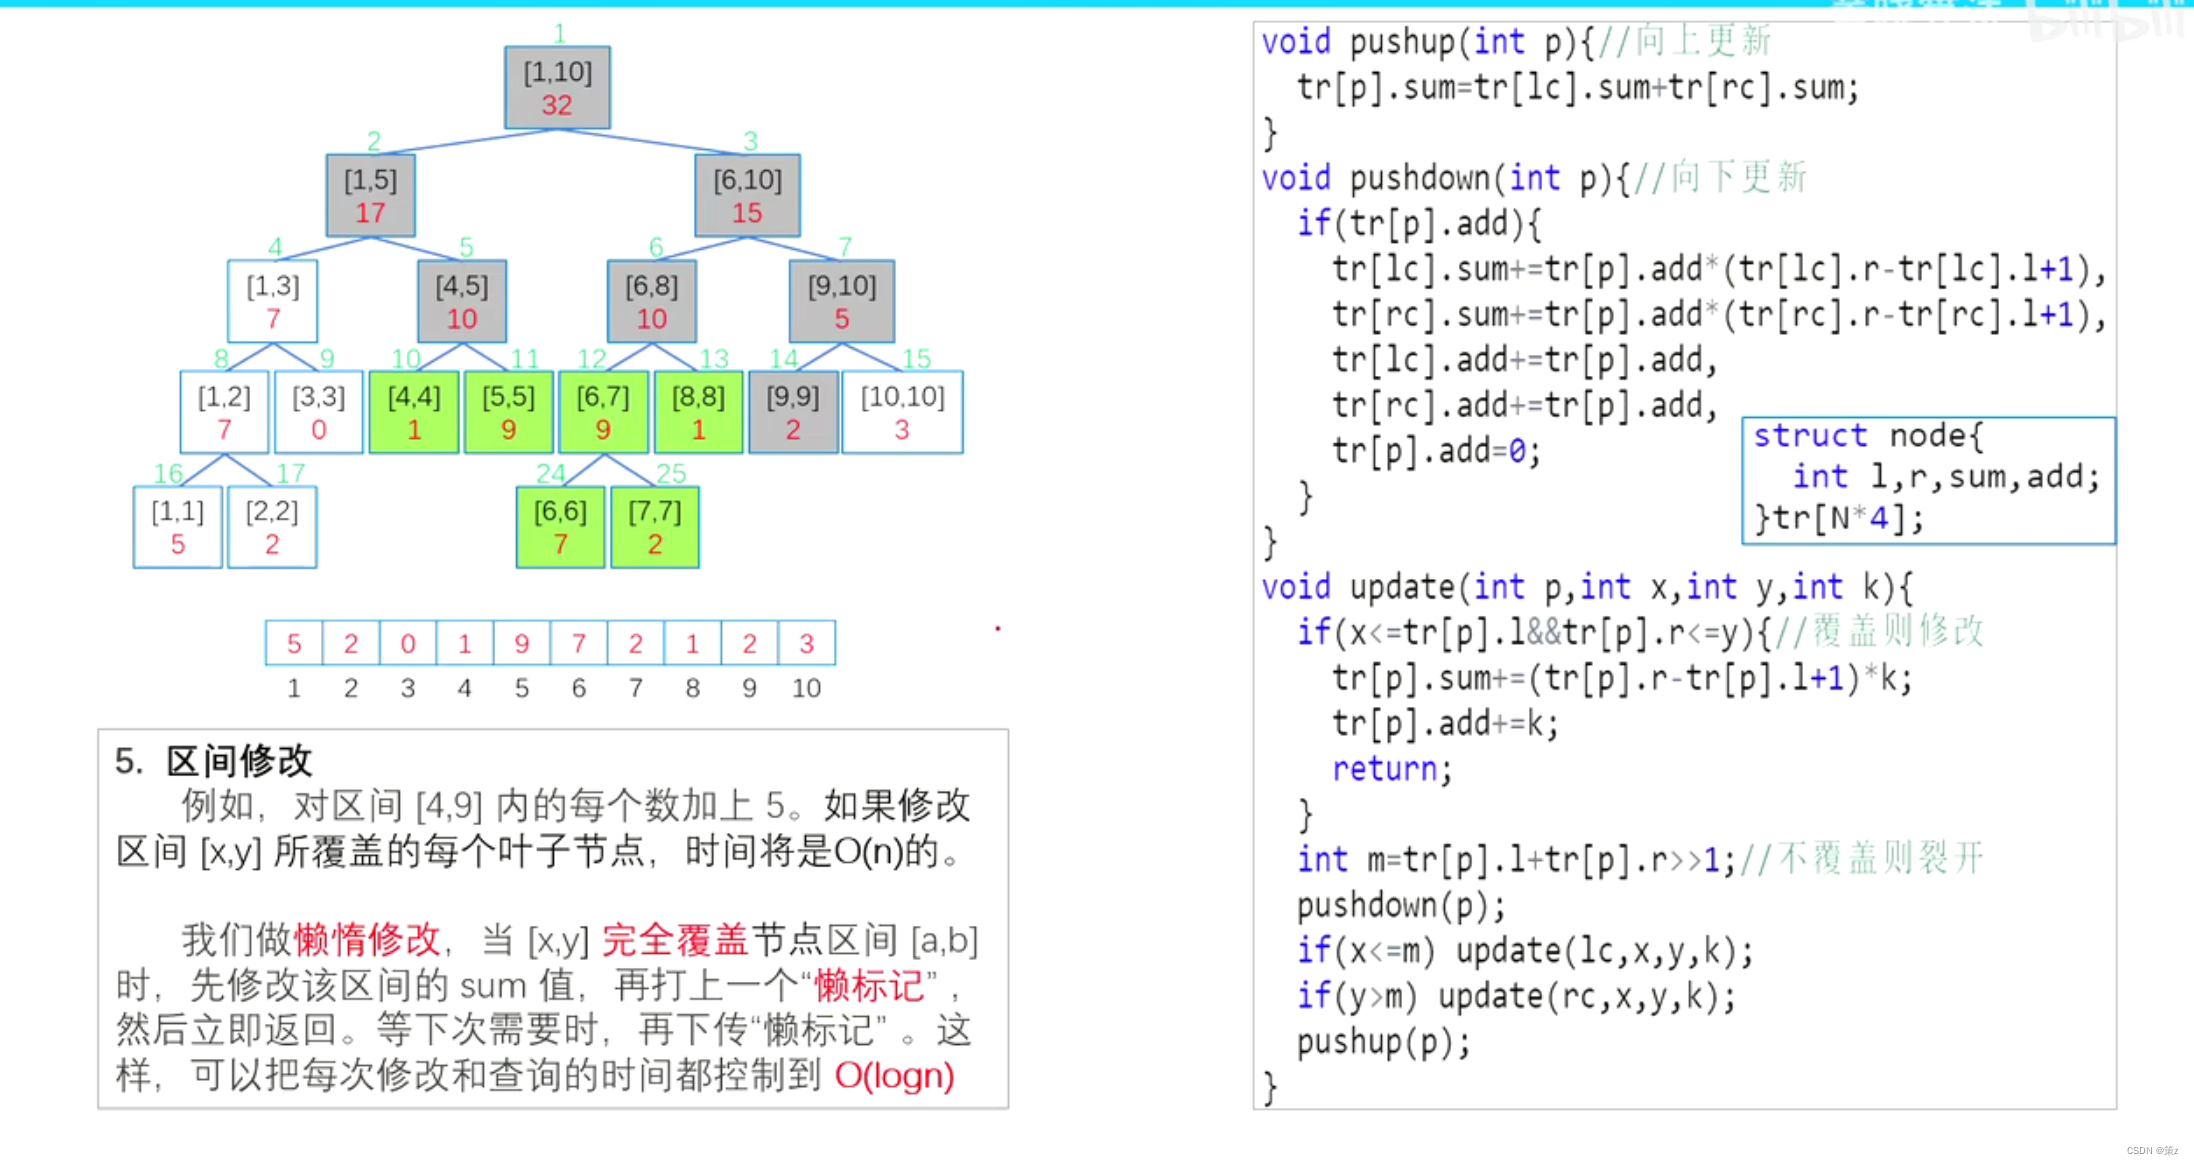The width and height of the screenshot is (2194, 1165).
Task: Select the line 'tr[lc].add+=tr[p].add,'
Action: (x=1525, y=360)
